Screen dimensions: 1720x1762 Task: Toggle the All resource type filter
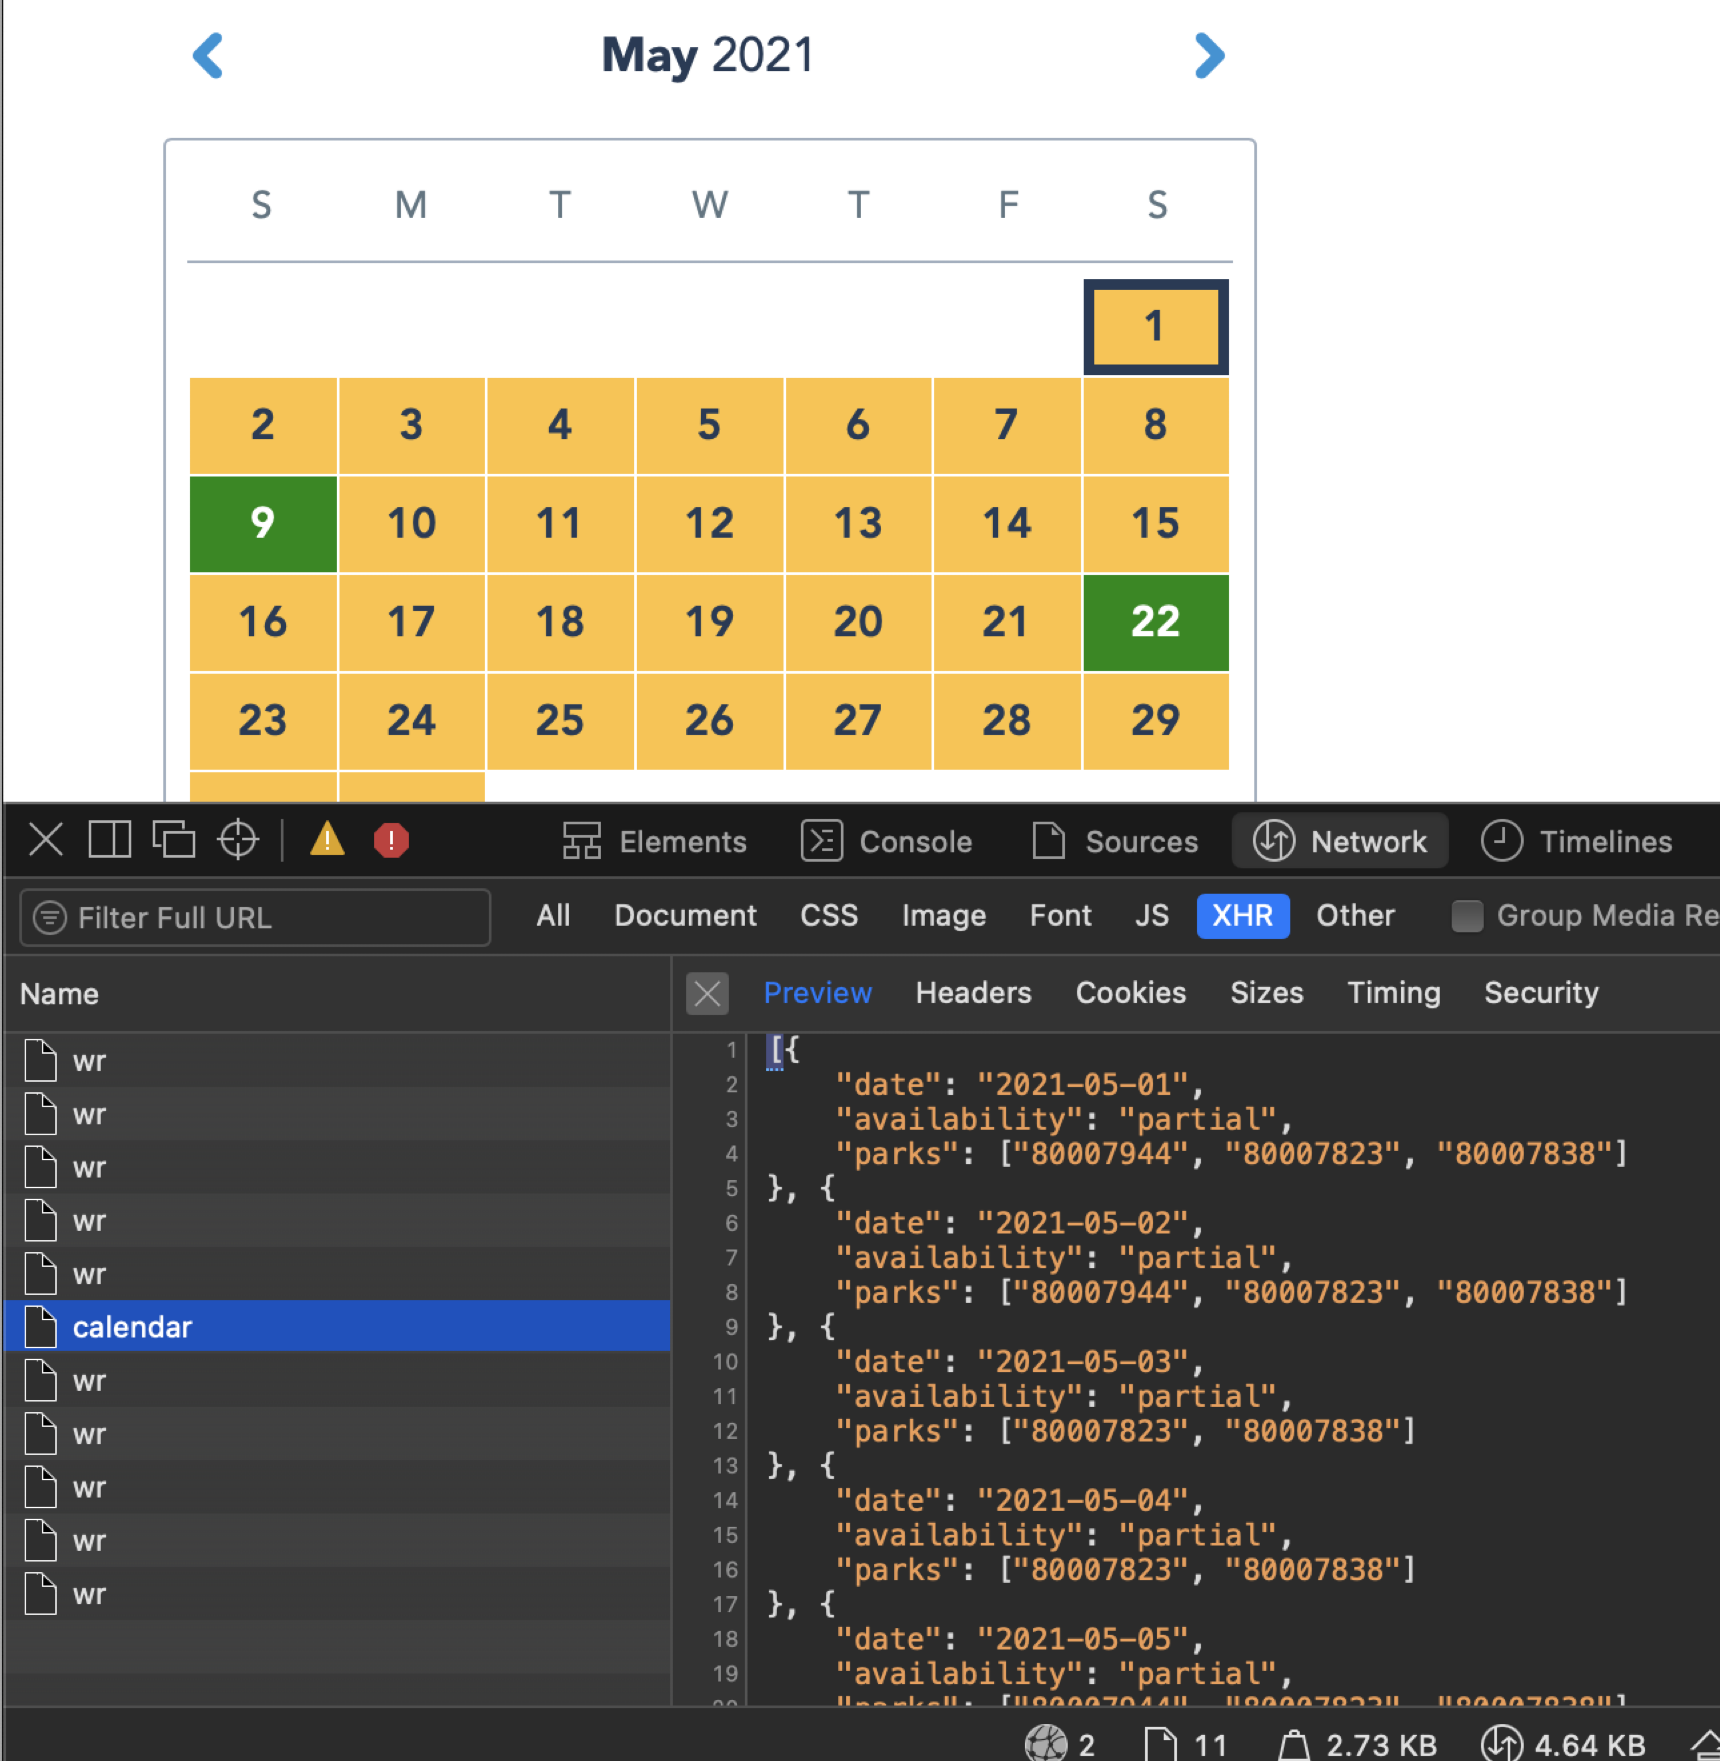pyautogui.click(x=553, y=916)
